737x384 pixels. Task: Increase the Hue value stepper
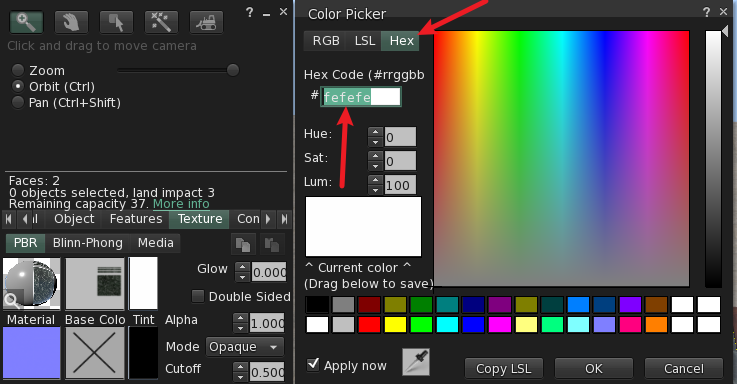pos(375,132)
